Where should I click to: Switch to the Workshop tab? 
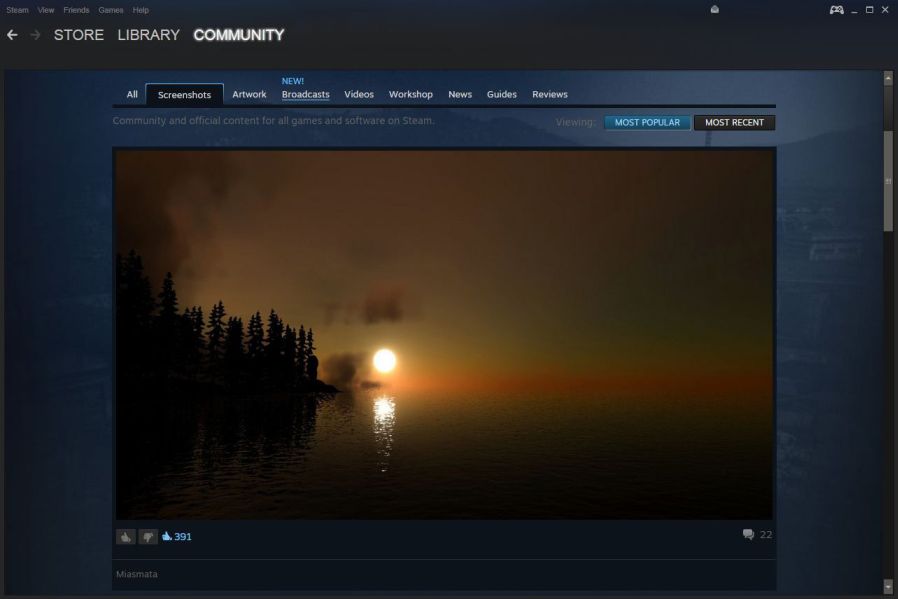pyautogui.click(x=410, y=95)
